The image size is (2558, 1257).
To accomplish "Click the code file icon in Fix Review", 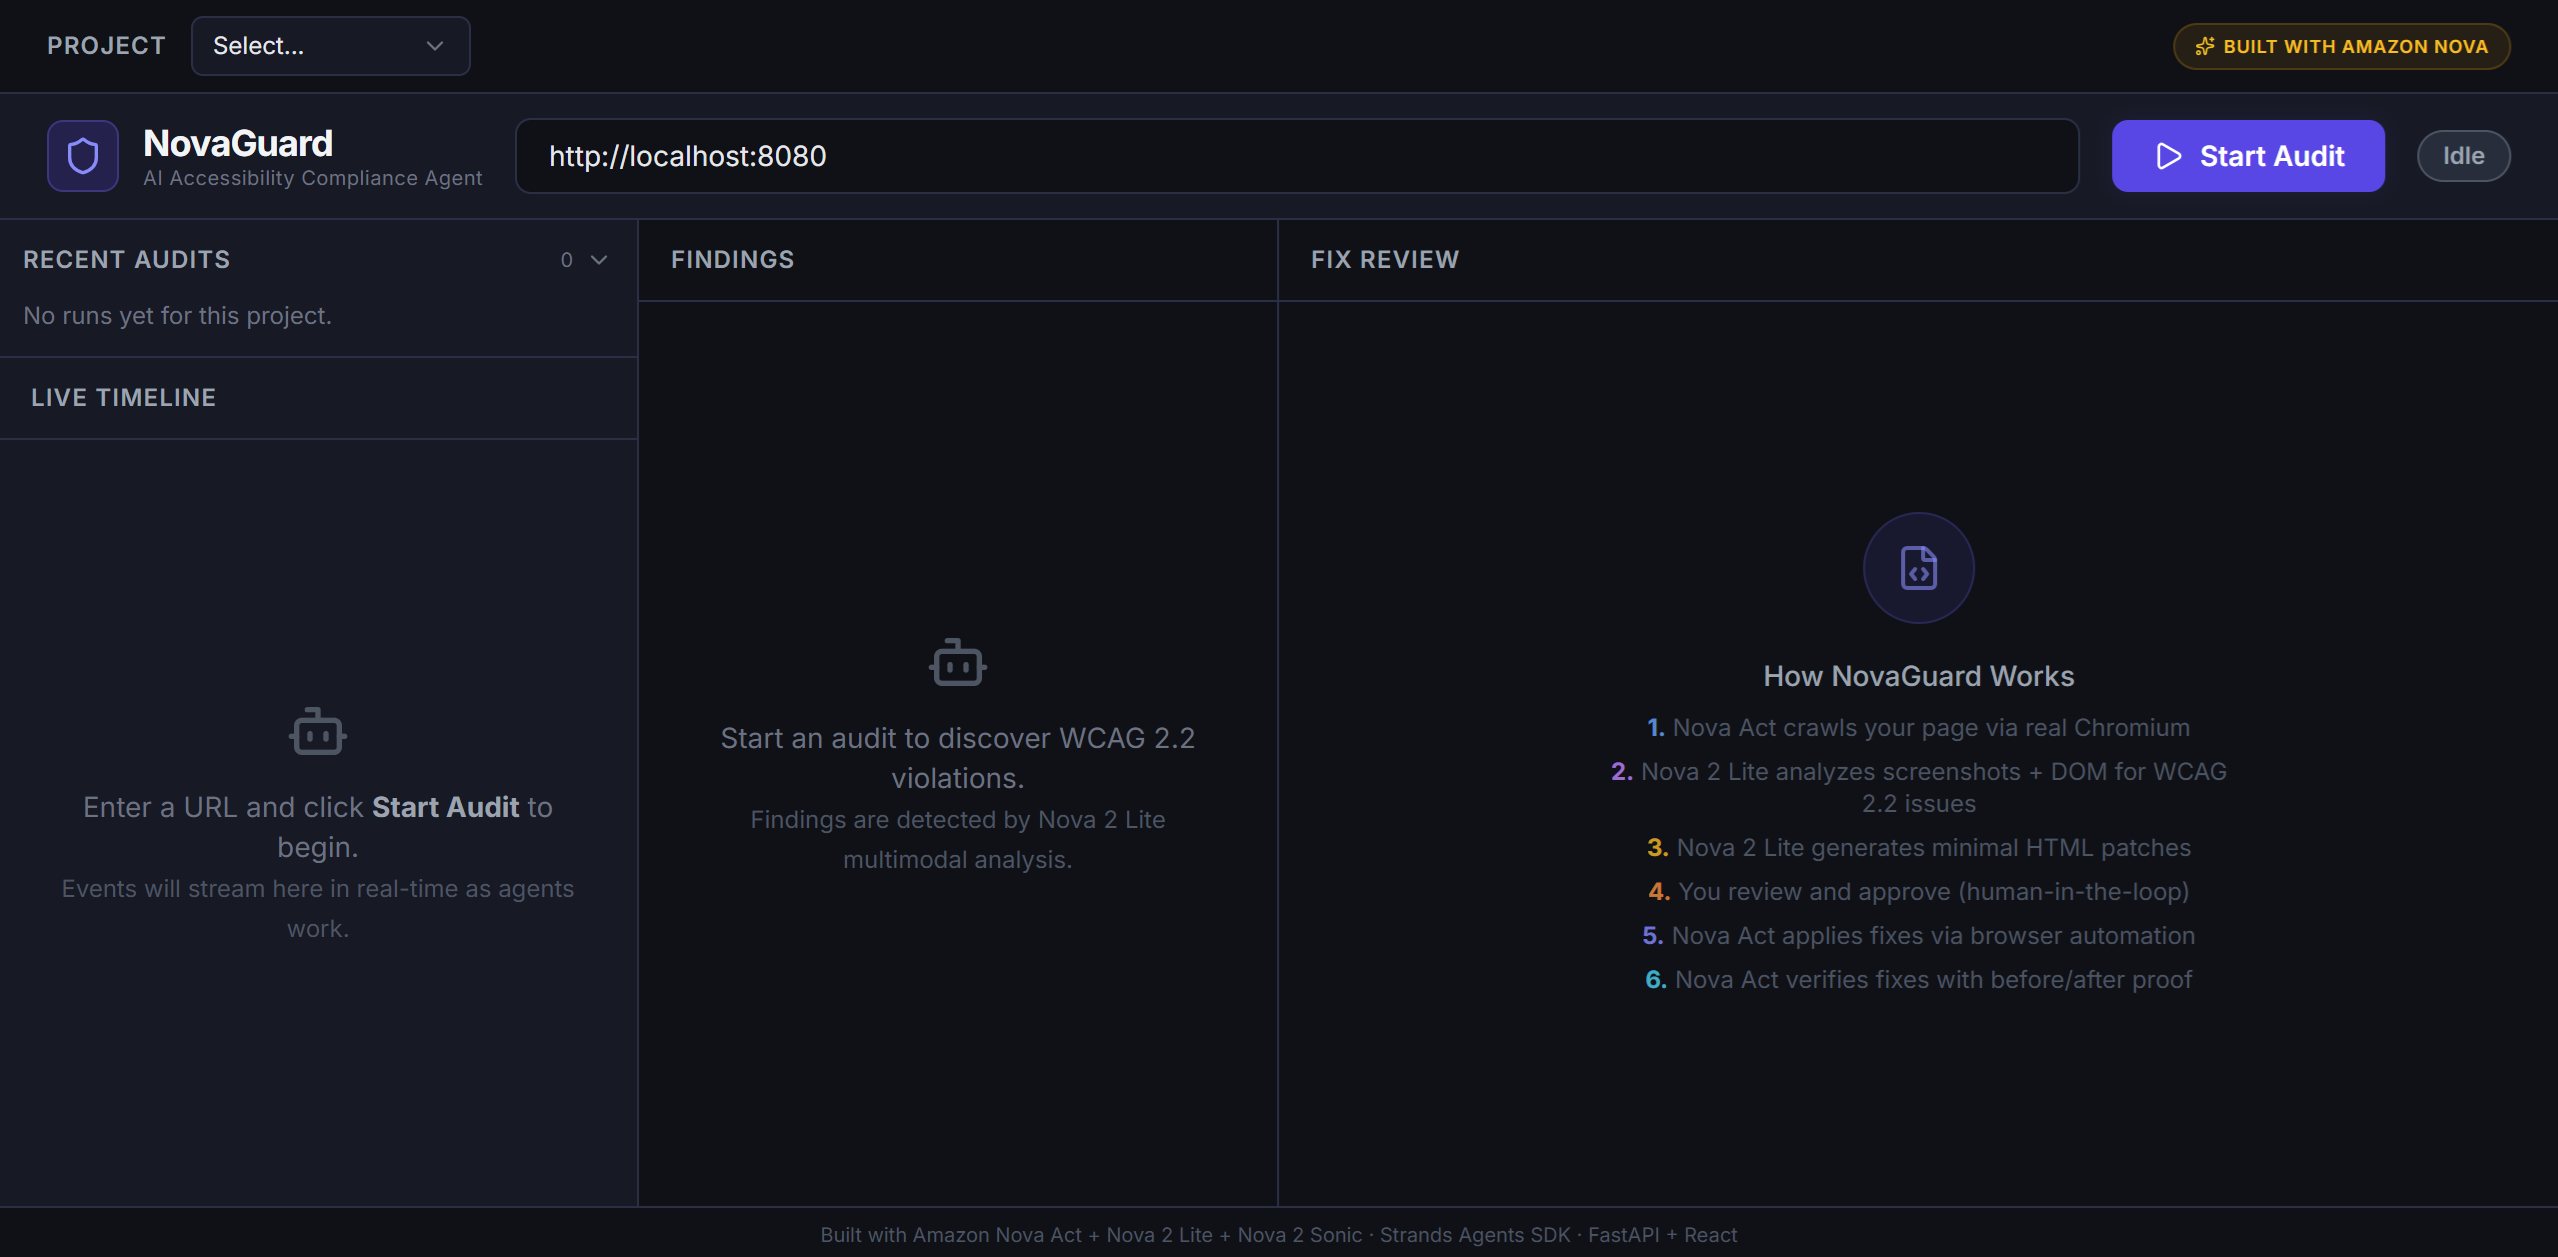I will [1918, 568].
